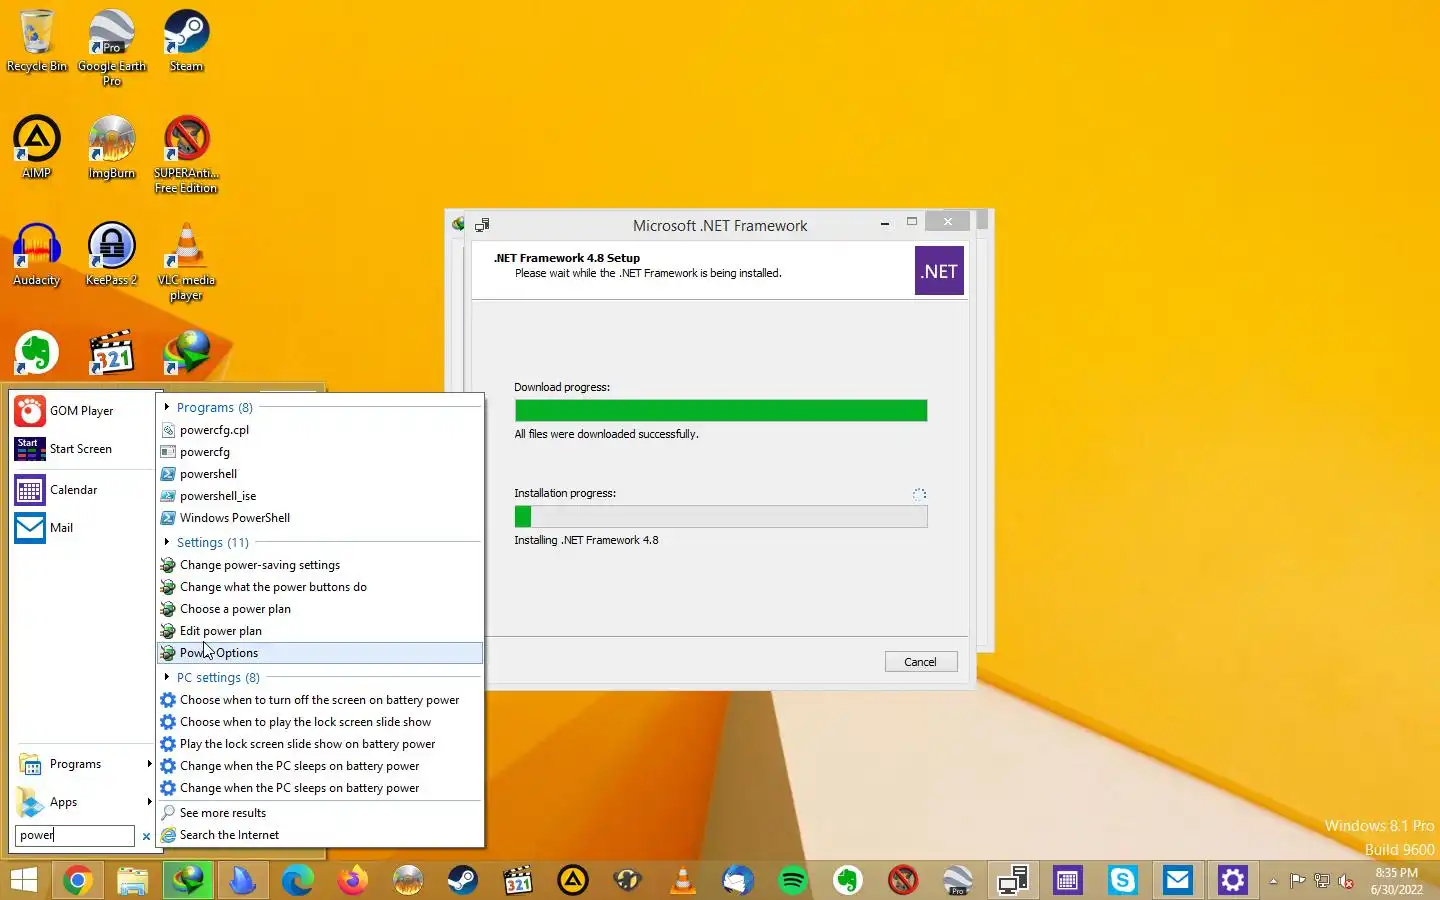Click See more results
Image resolution: width=1440 pixels, height=900 pixels.
(x=320, y=813)
